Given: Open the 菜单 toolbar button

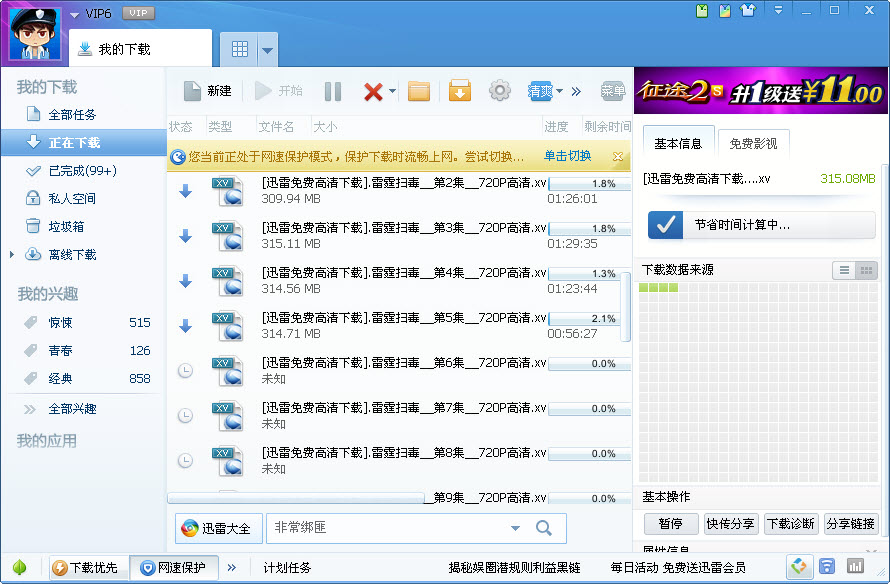Looking at the screenshot, I should 613,91.
